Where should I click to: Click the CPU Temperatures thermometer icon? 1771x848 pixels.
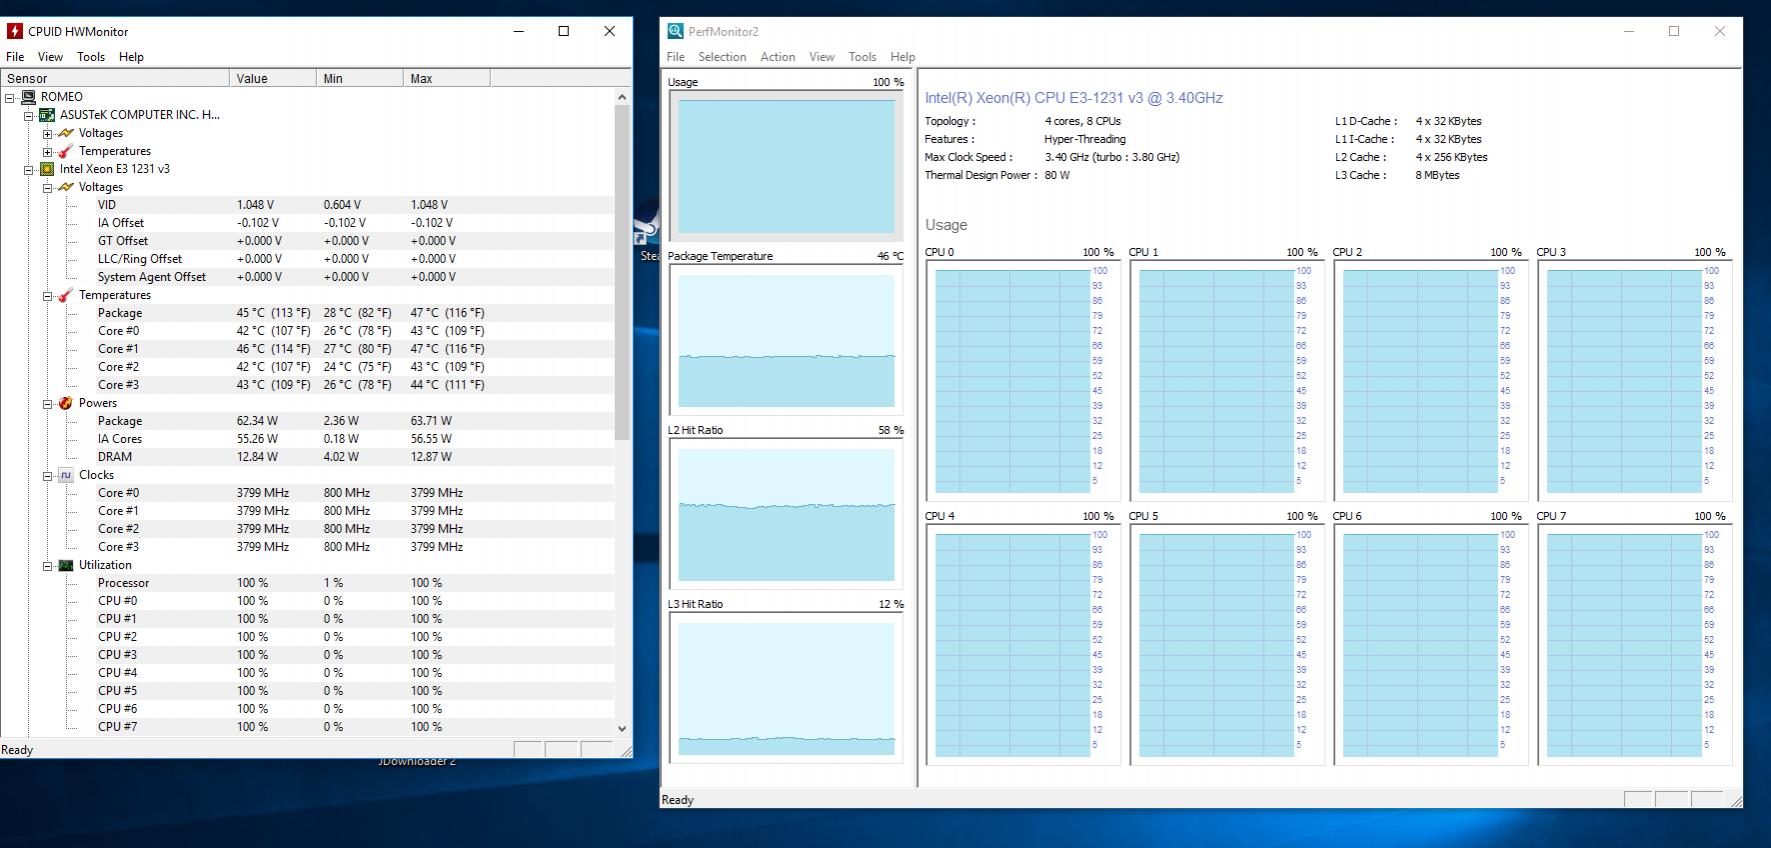coord(66,295)
